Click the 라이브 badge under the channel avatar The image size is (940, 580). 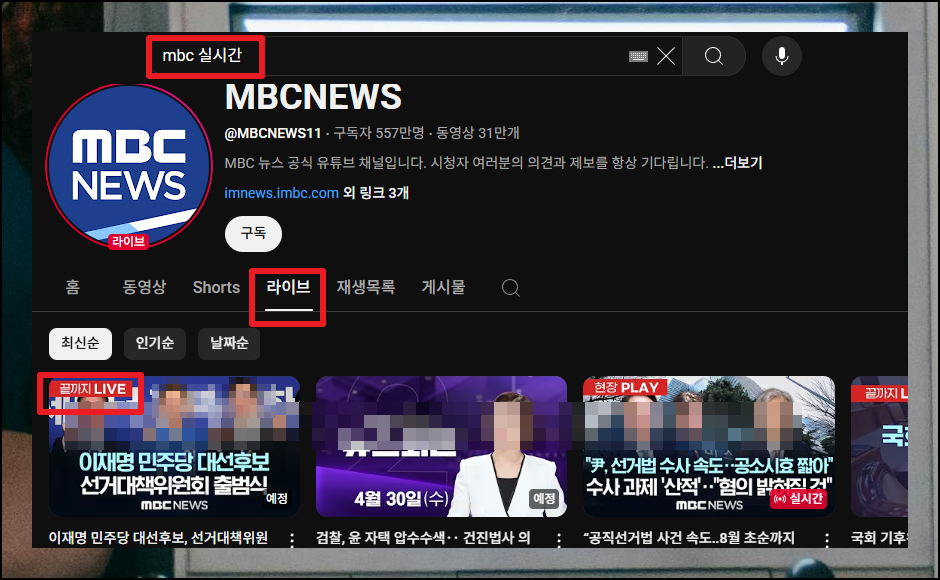click(128, 242)
